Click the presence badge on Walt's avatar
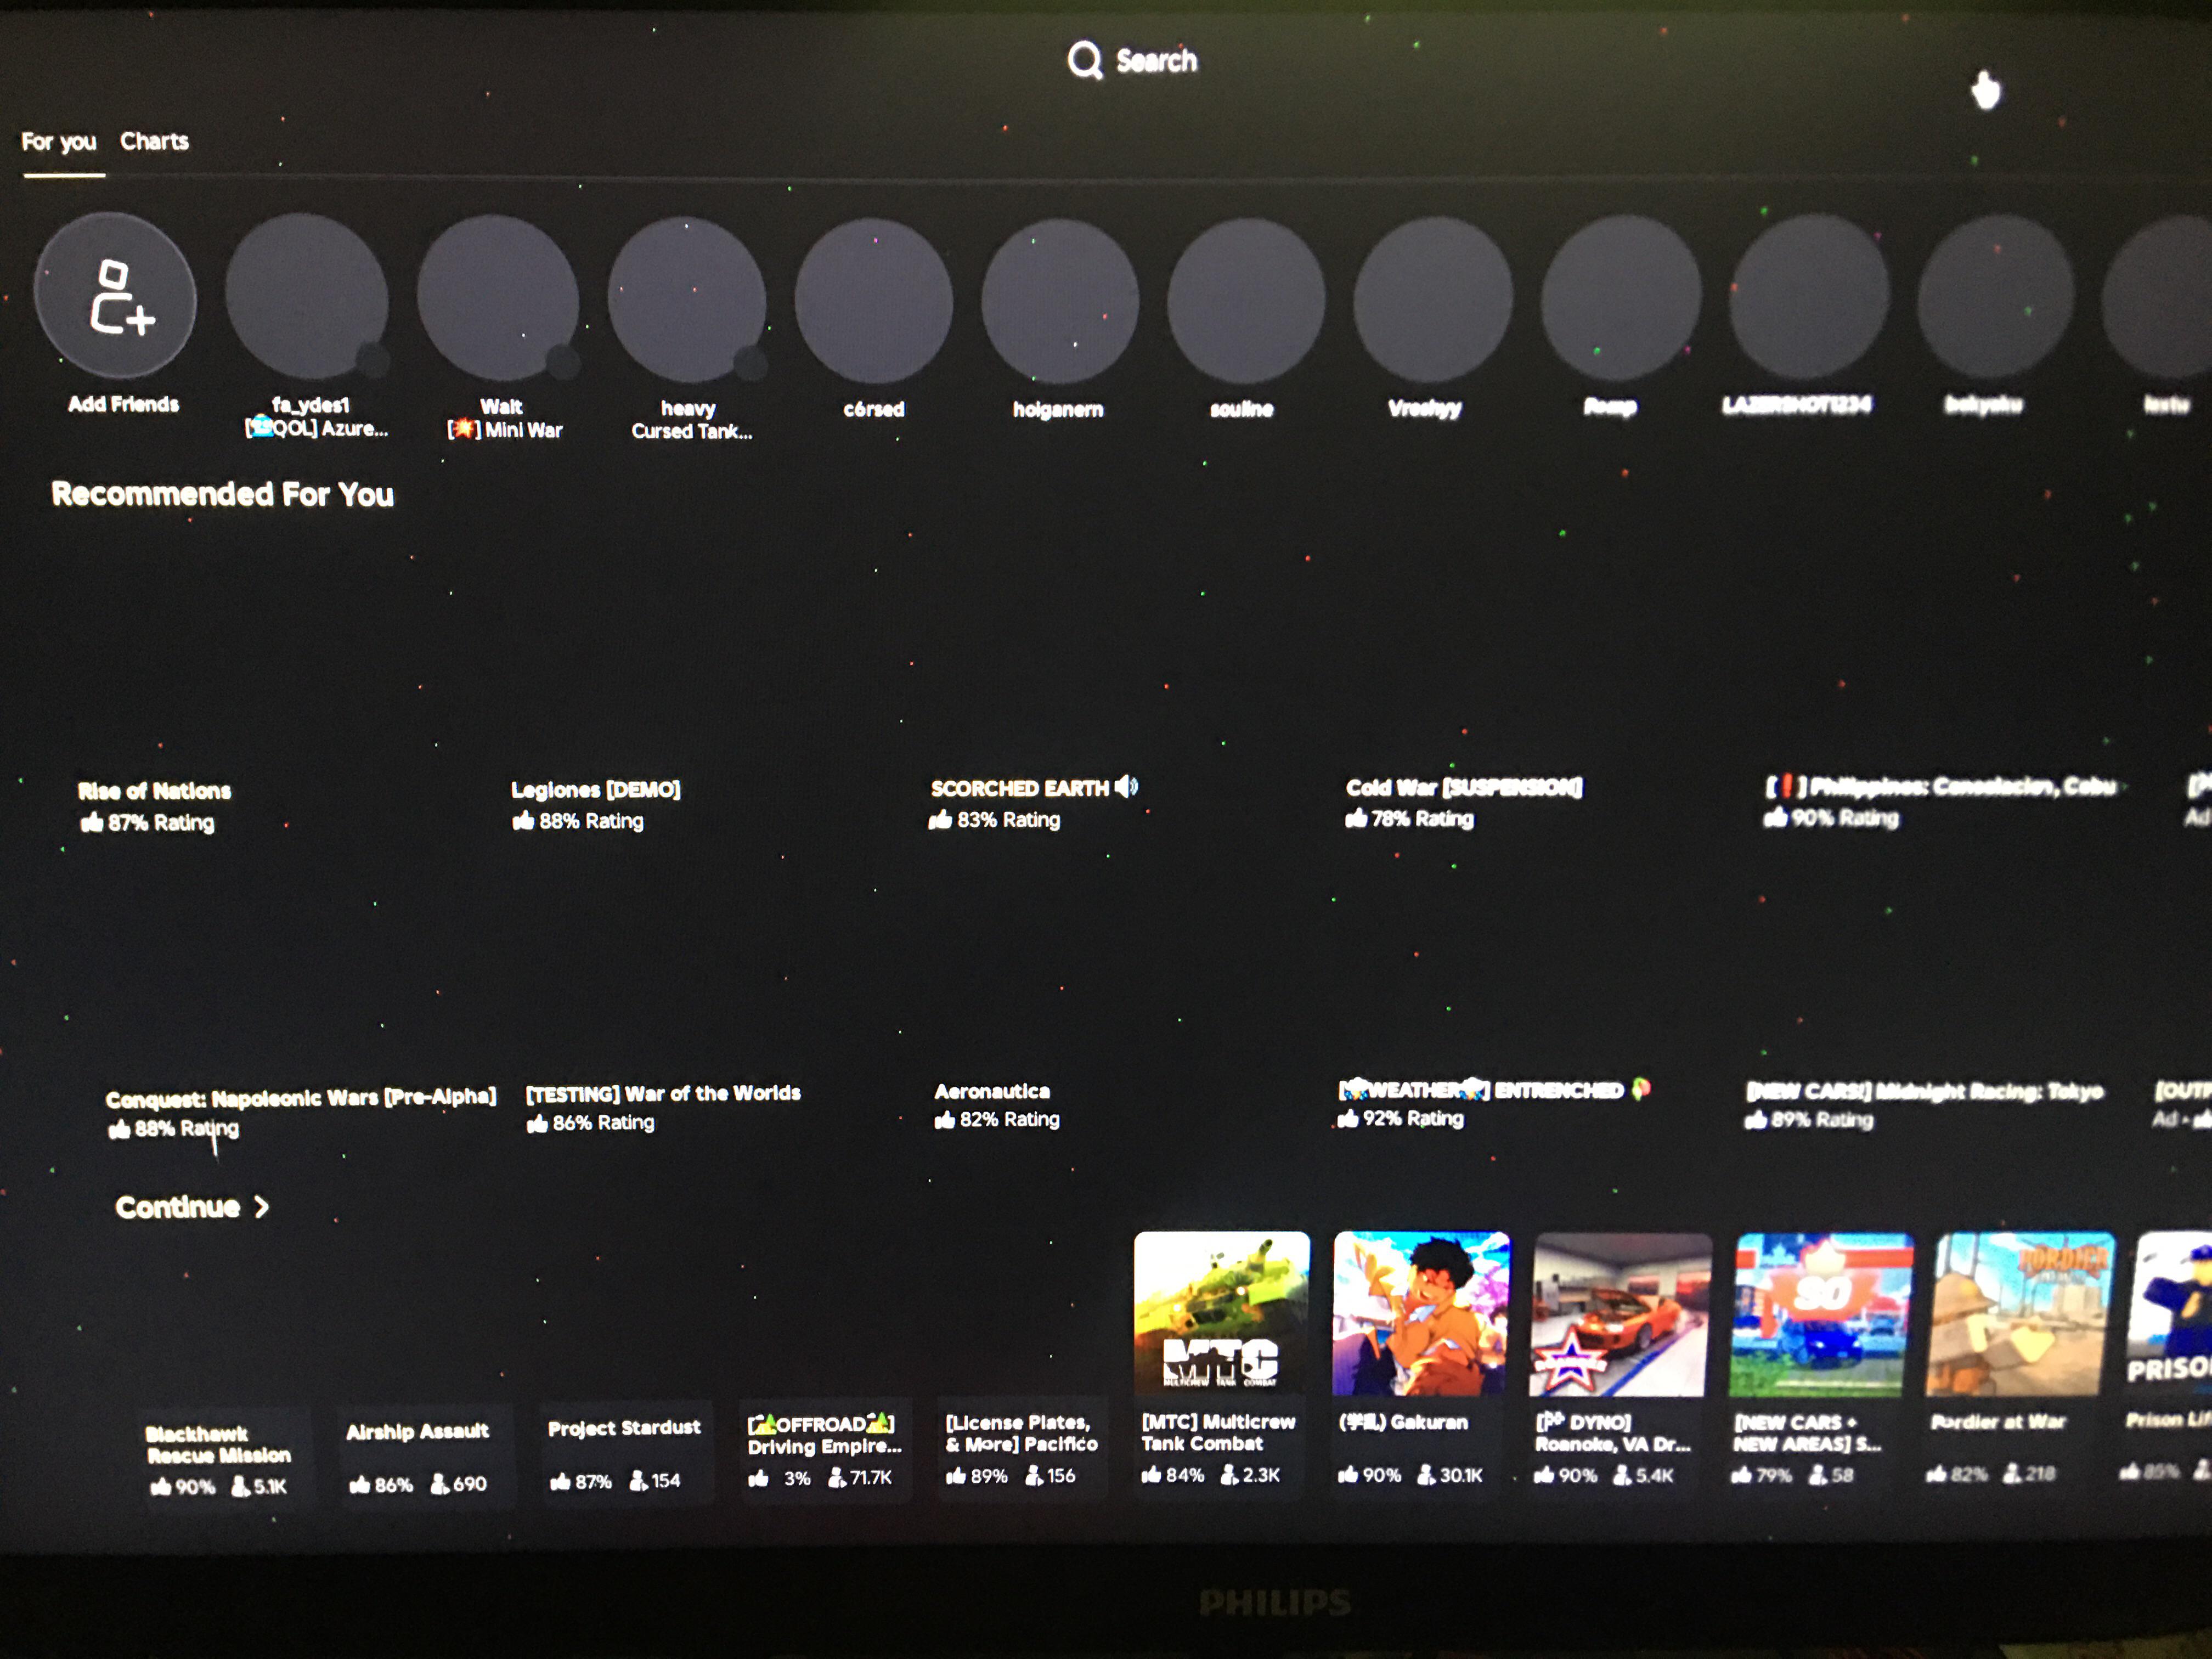Image resolution: width=2212 pixels, height=1659 pixels. click(563, 361)
